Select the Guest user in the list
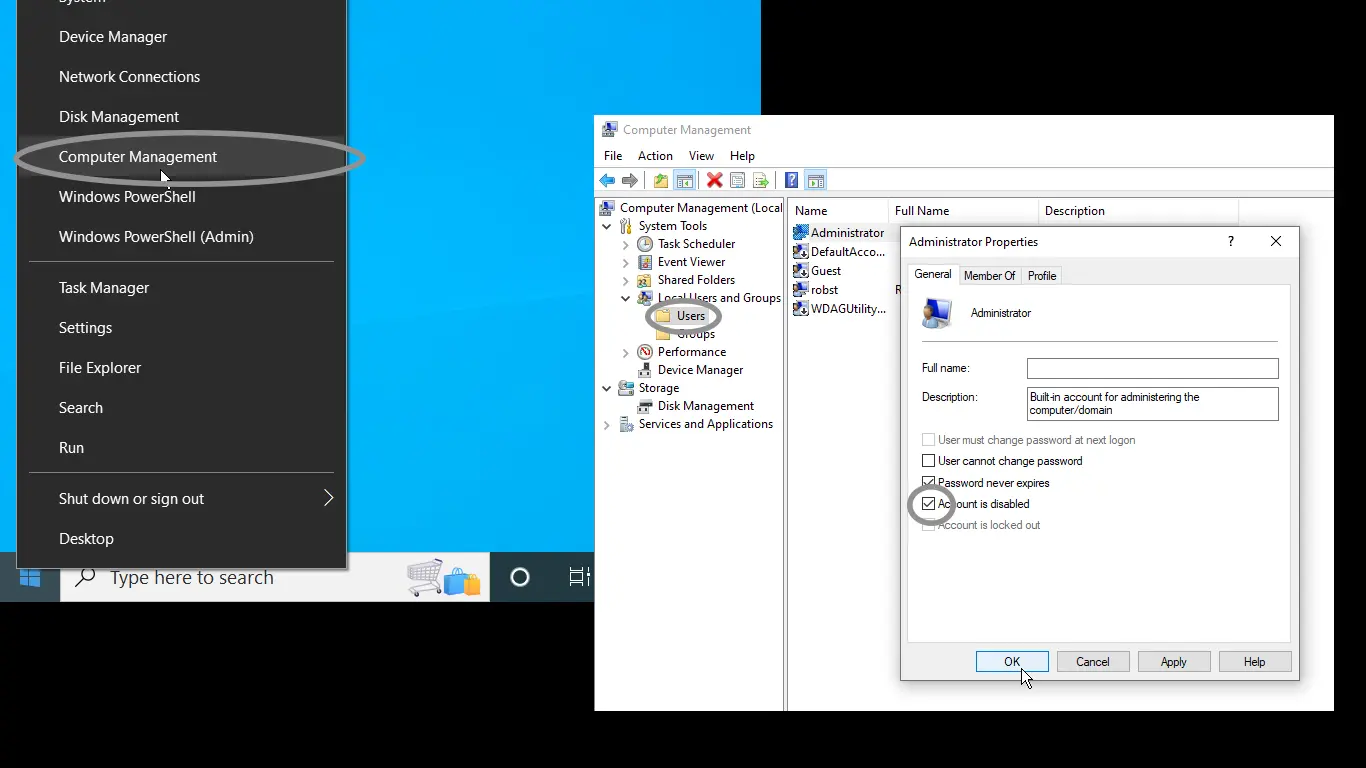1366x768 pixels. (817, 271)
